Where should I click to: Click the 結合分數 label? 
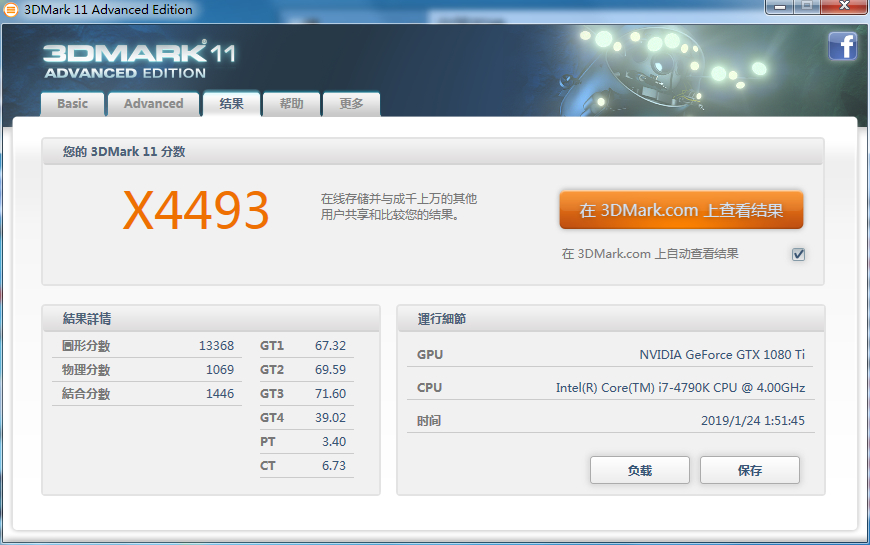coord(86,393)
